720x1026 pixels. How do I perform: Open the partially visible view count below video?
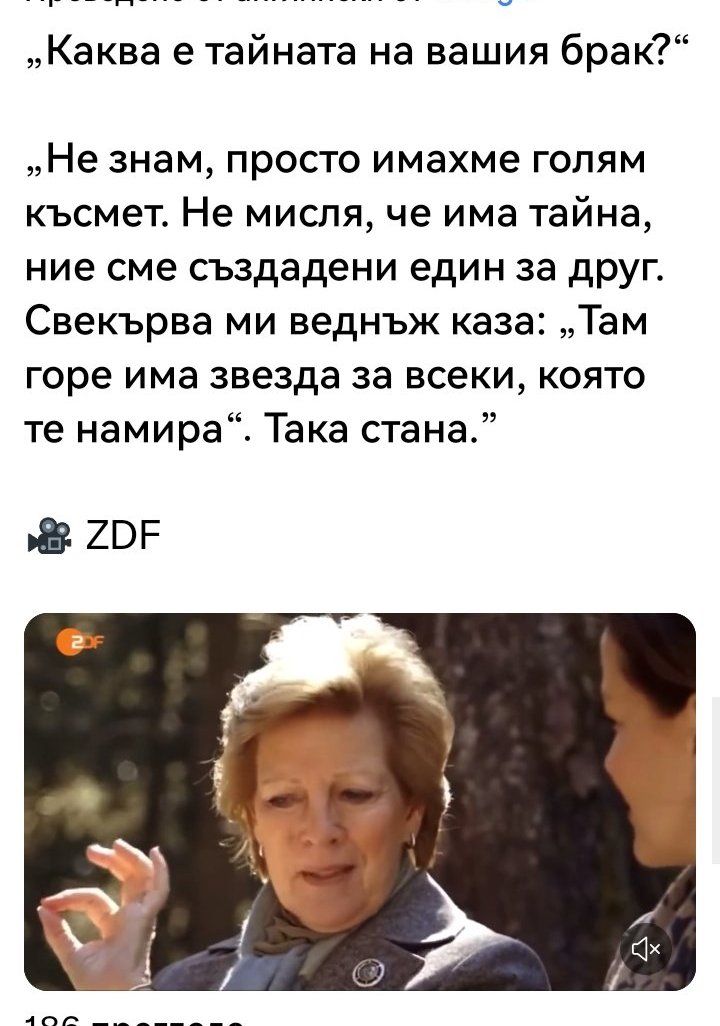[134, 1021]
